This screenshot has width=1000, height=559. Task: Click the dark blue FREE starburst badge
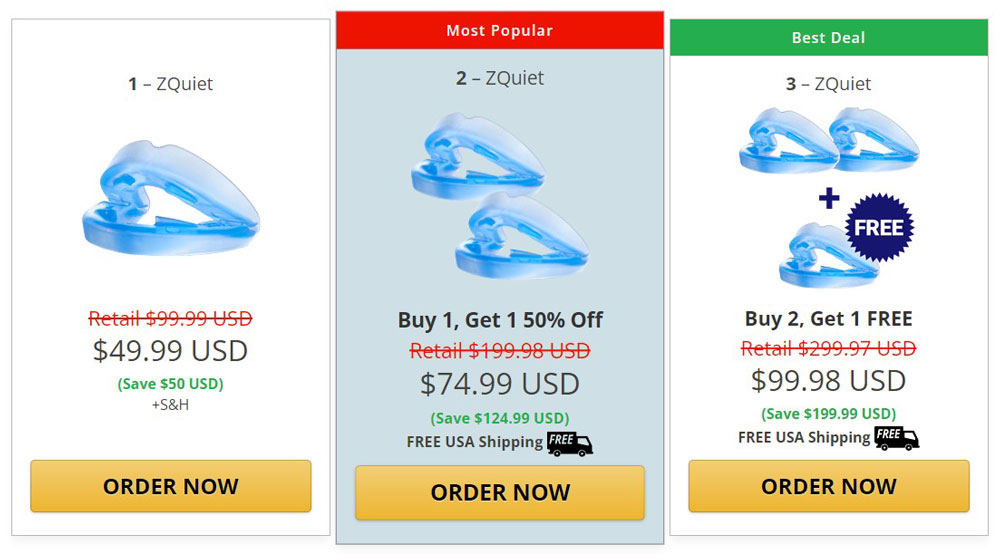tap(879, 227)
